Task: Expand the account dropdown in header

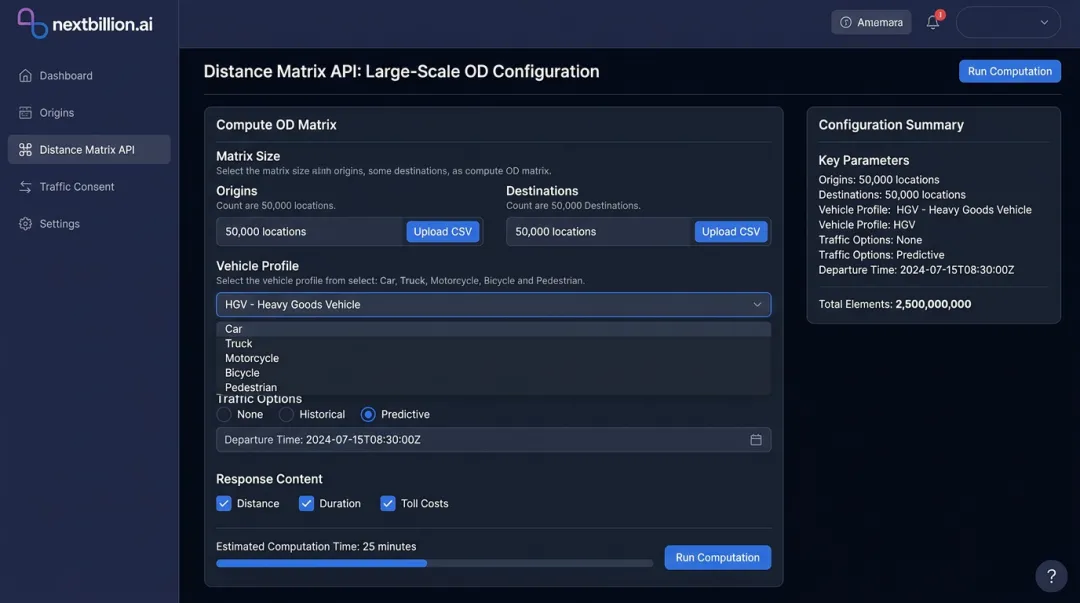Action: pos(1008,23)
